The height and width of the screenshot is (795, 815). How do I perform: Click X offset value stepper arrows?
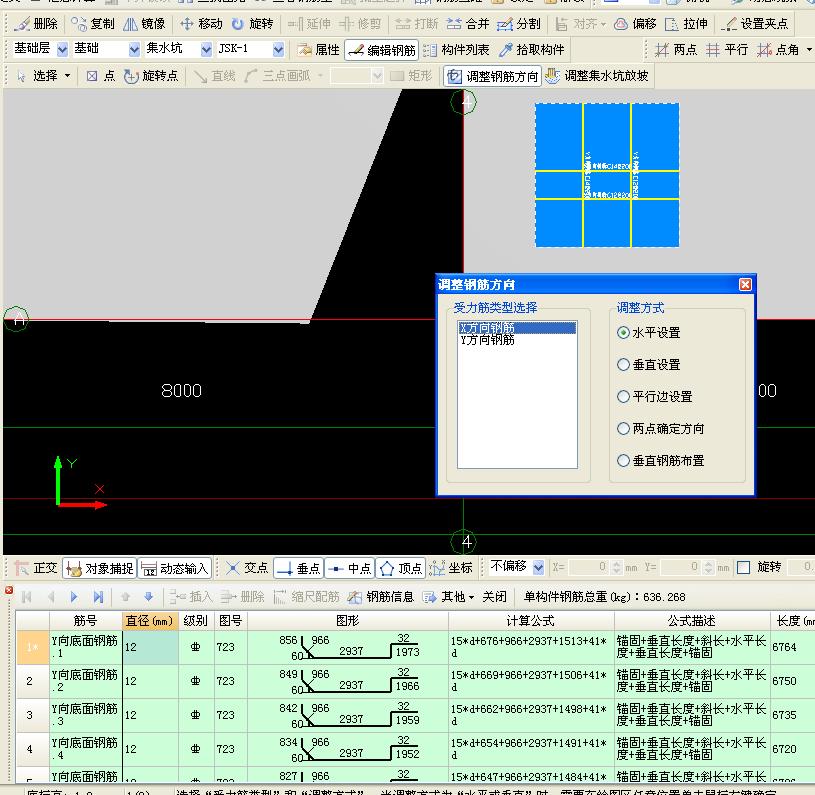[x=616, y=567]
